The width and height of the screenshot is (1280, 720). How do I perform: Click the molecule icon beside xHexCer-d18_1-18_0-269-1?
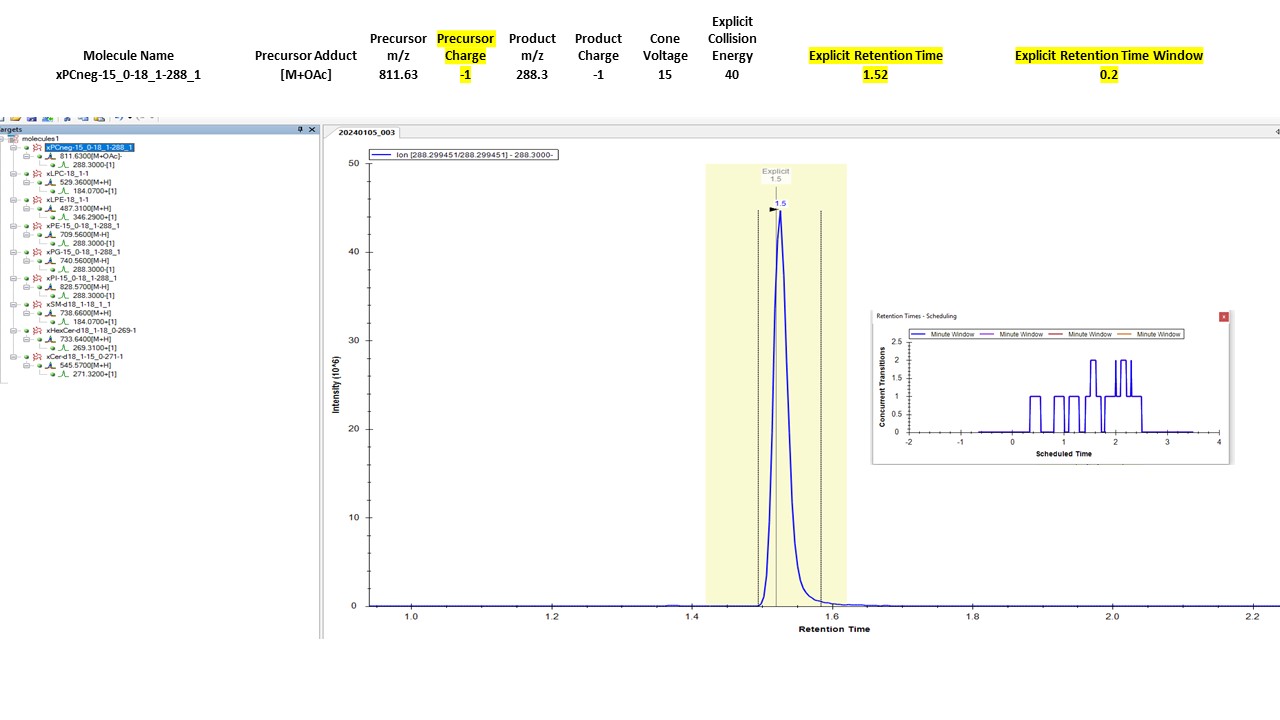click(38, 330)
